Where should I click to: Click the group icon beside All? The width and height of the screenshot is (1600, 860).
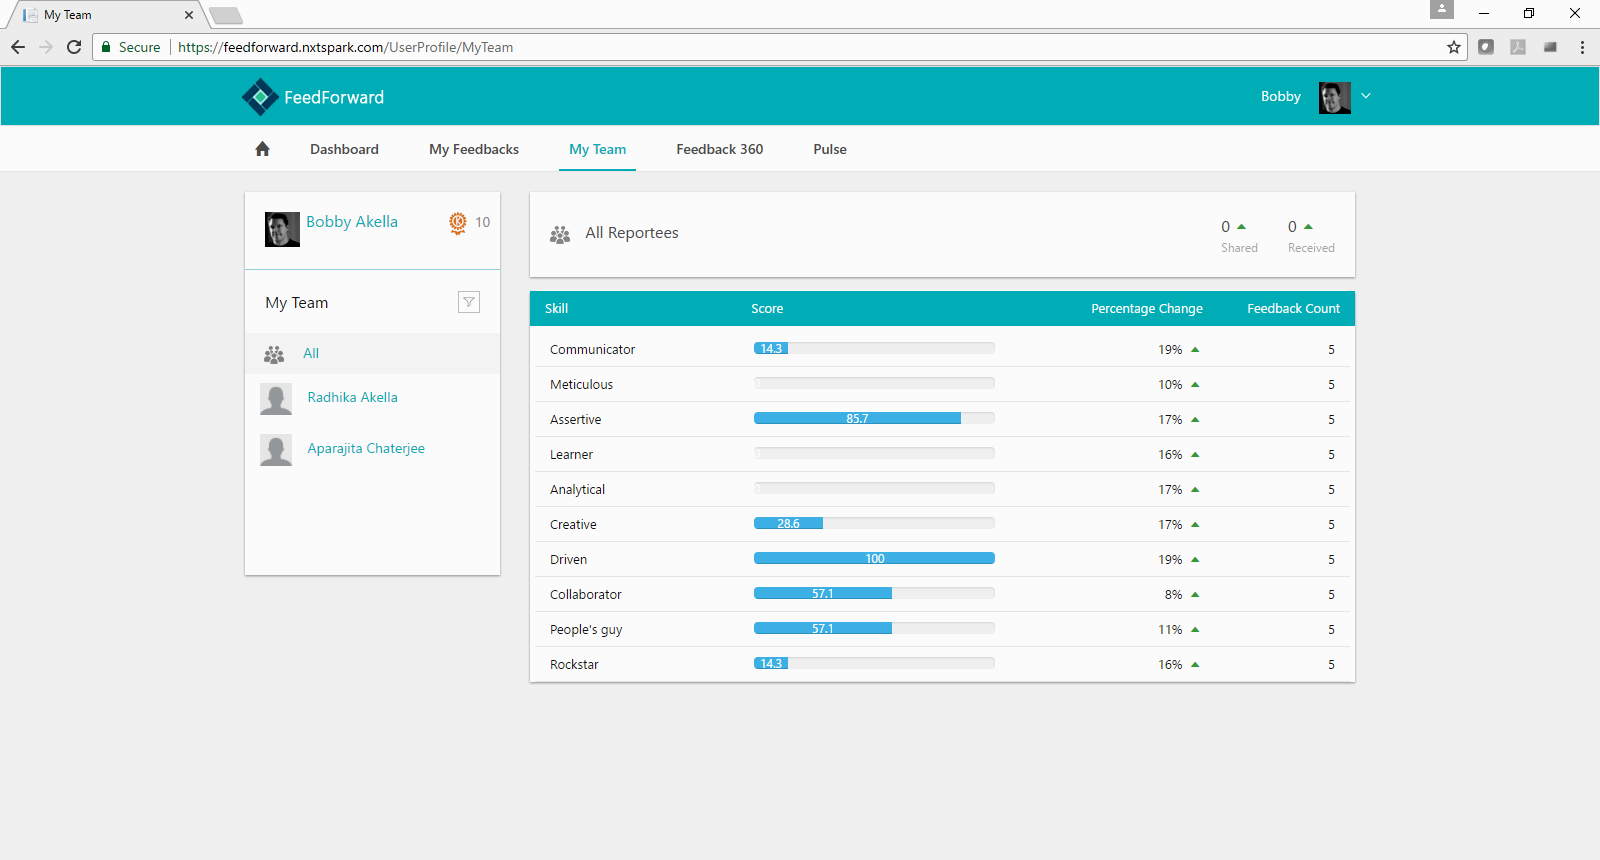274,354
